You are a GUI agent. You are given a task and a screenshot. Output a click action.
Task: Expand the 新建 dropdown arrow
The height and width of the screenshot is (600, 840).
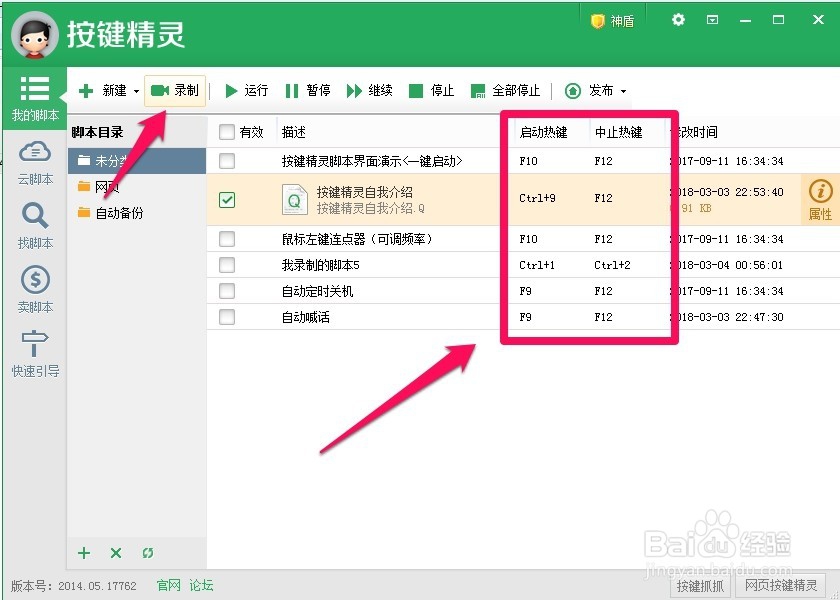coord(136,91)
